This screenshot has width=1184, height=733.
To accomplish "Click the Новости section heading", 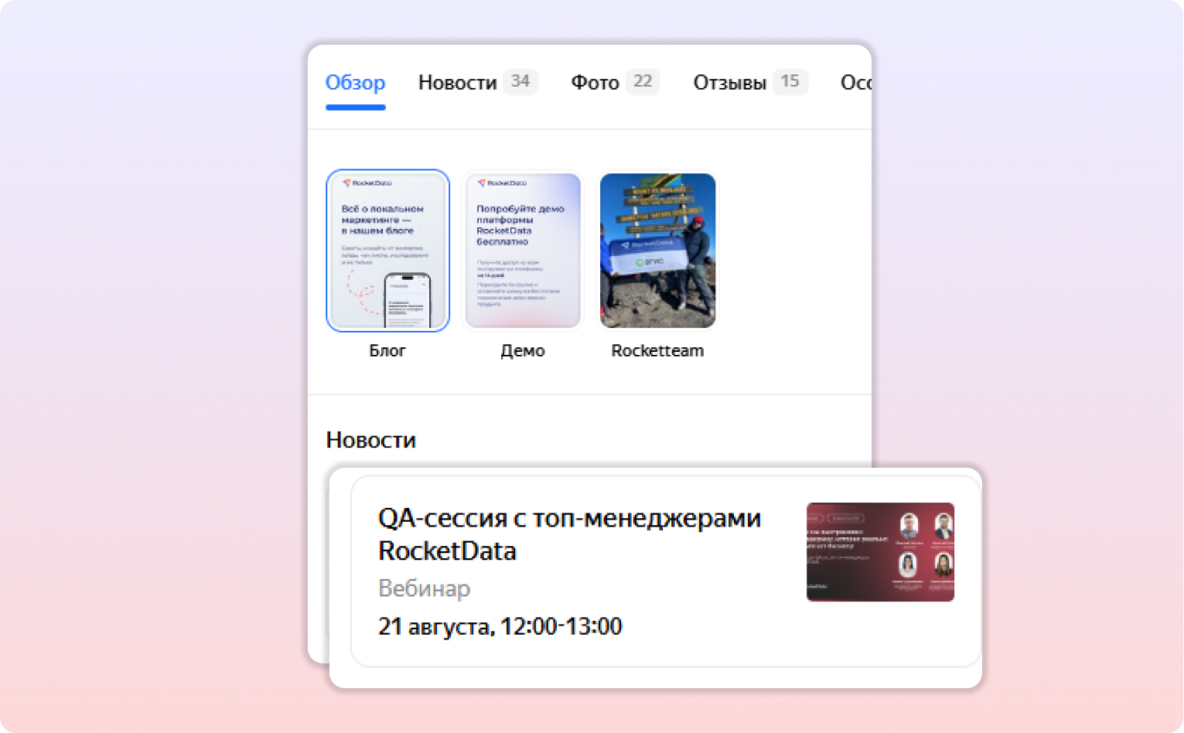I will point(371,440).
